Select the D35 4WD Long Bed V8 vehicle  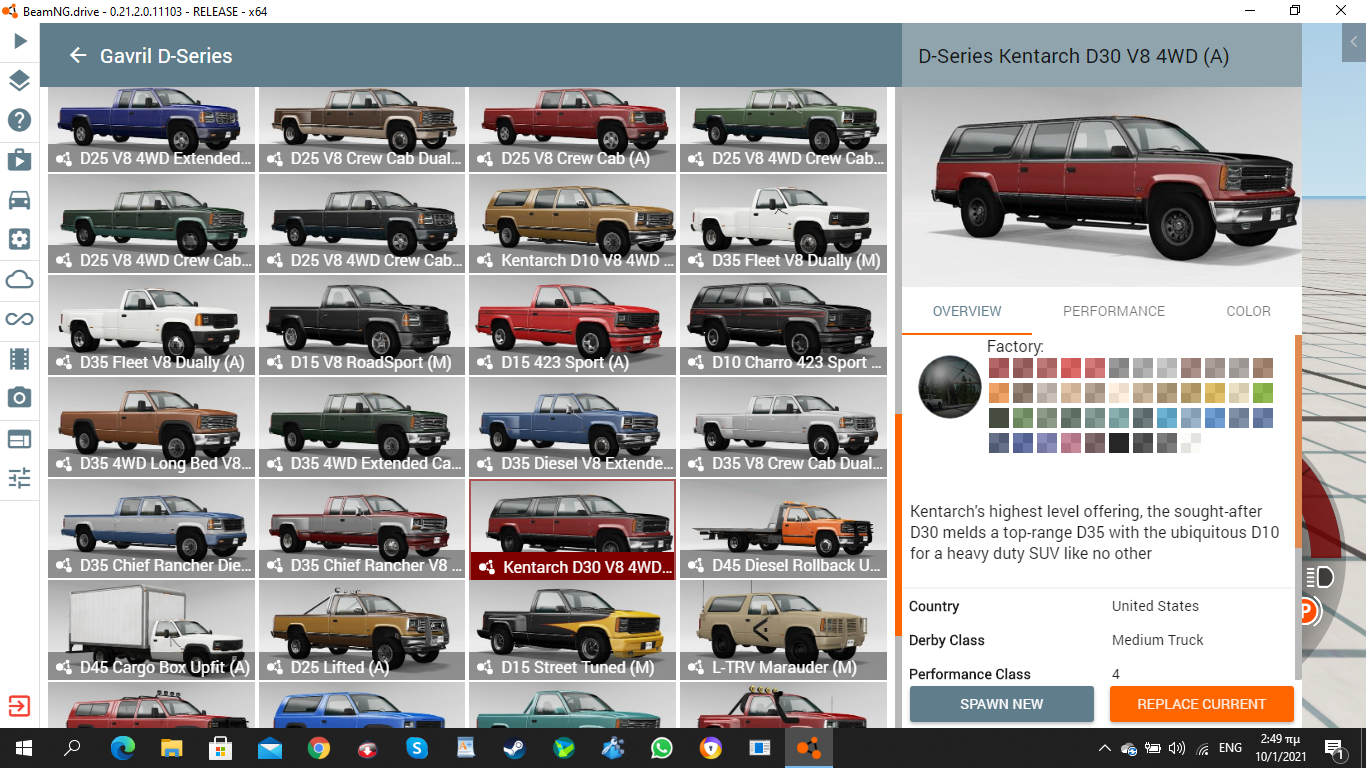[x=151, y=427]
